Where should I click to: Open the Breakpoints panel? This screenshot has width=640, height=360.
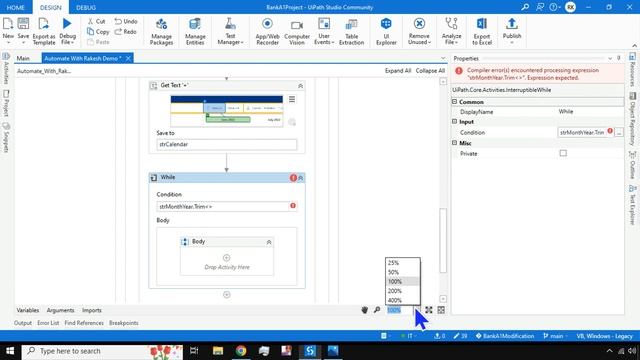124,323
